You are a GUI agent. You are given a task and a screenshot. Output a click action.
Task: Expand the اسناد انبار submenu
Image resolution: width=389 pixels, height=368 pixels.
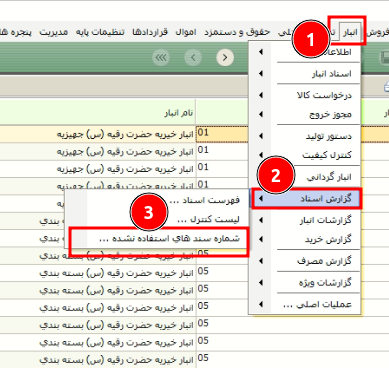click(305, 74)
